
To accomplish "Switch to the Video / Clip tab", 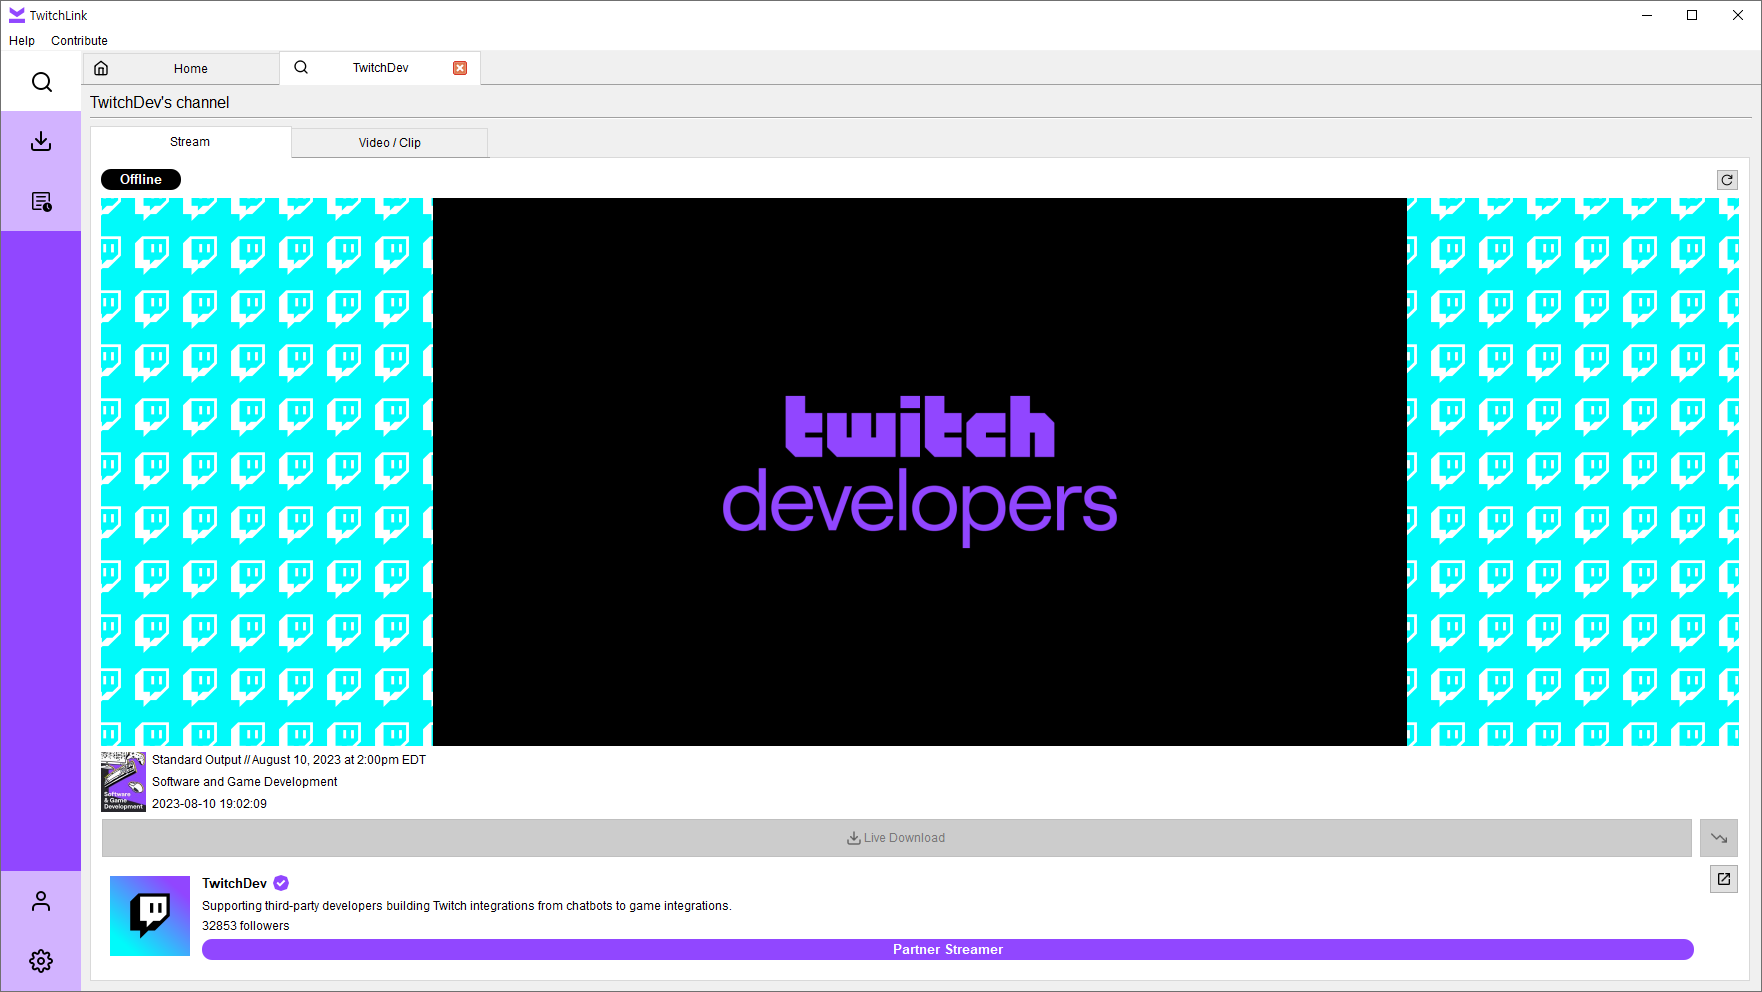I will (390, 143).
